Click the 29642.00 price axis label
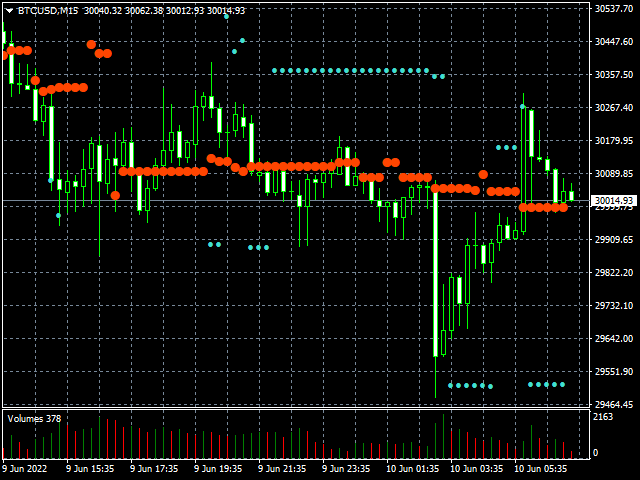 (x=614, y=338)
